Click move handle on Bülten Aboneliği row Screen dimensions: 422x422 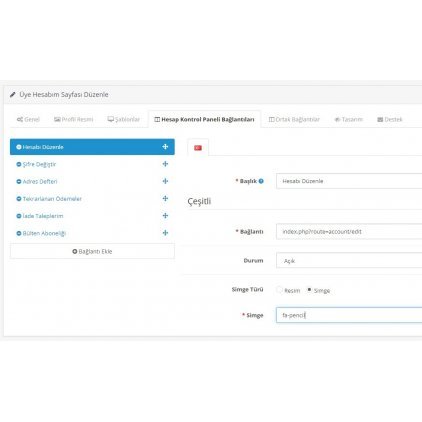point(165,233)
